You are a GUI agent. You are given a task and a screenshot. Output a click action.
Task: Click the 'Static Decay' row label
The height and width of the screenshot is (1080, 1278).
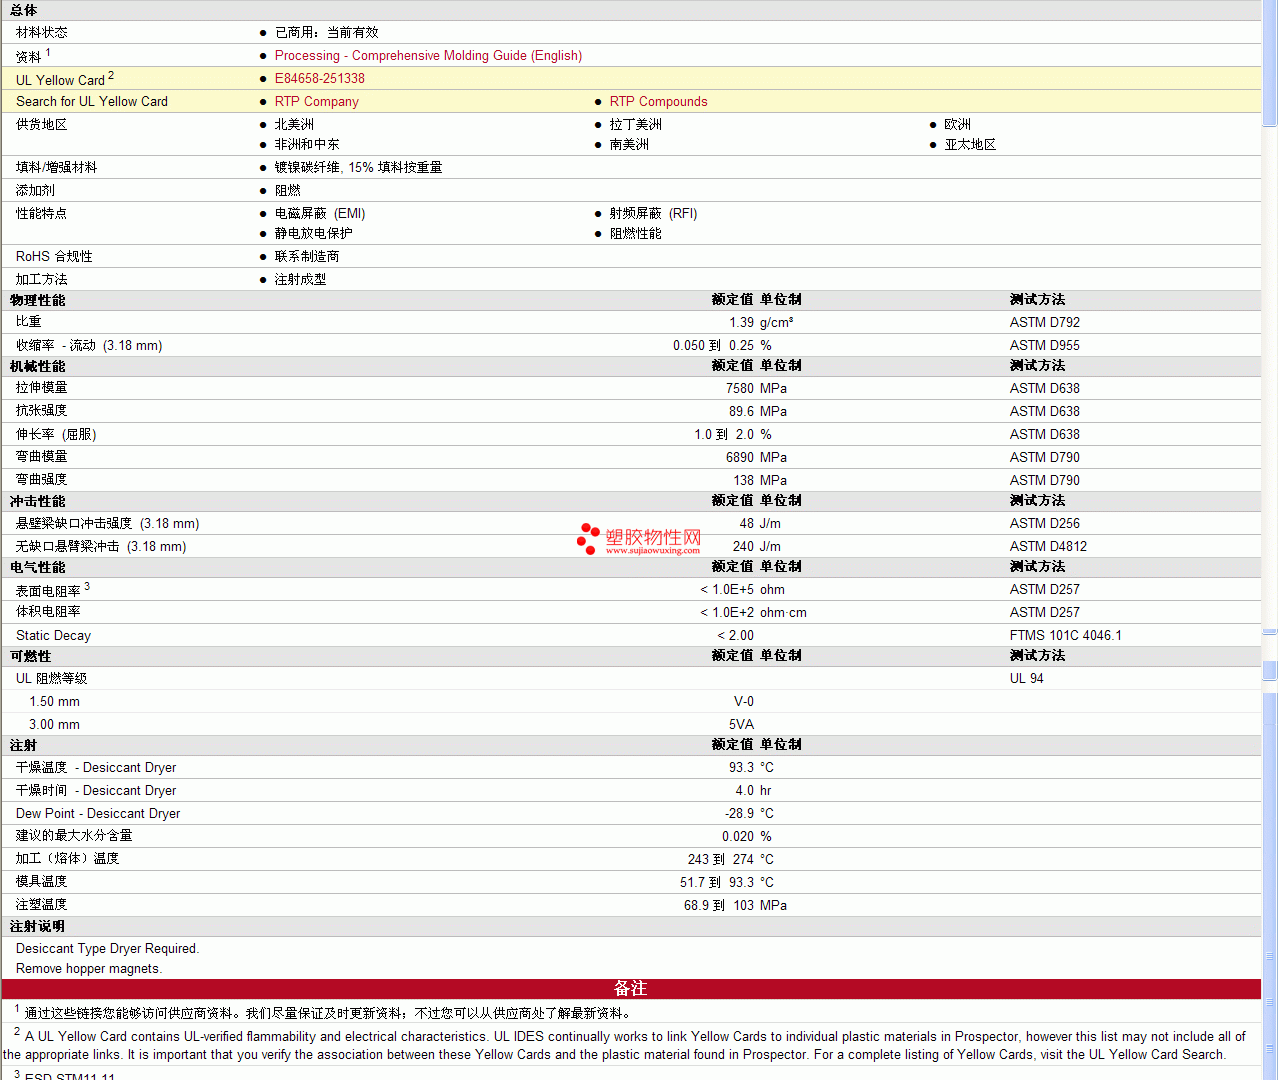click(53, 636)
